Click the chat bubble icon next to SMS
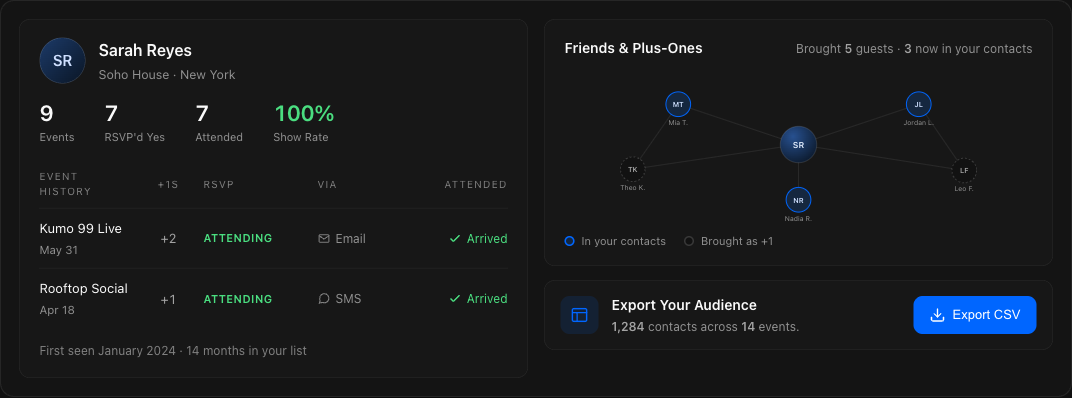 324,299
